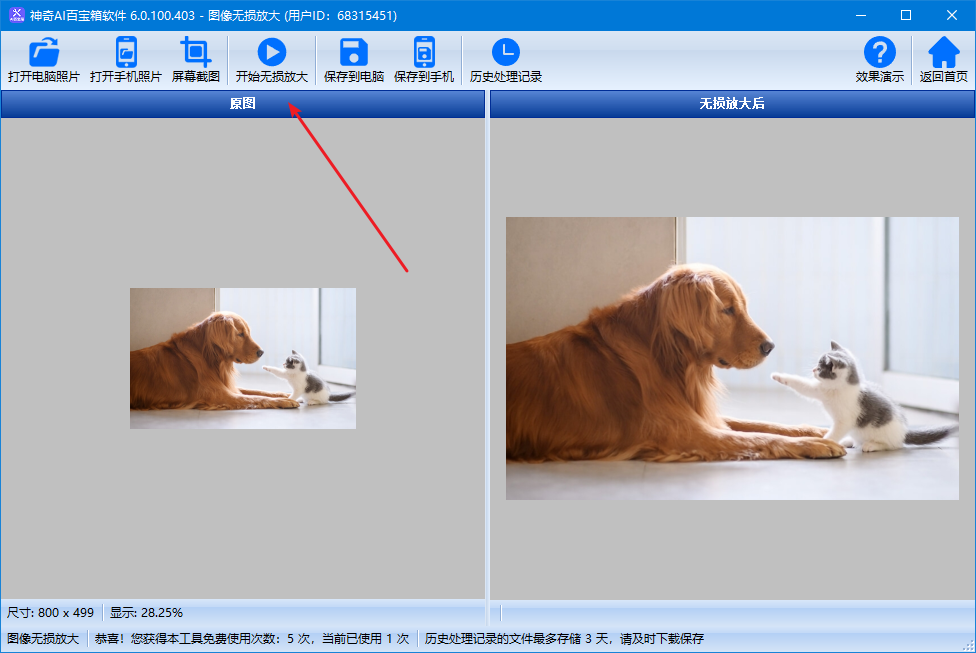Screen dimensions: 976x653
Task: Open a phone photo (打开手机照片)
Action: click(x=126, y=60)
